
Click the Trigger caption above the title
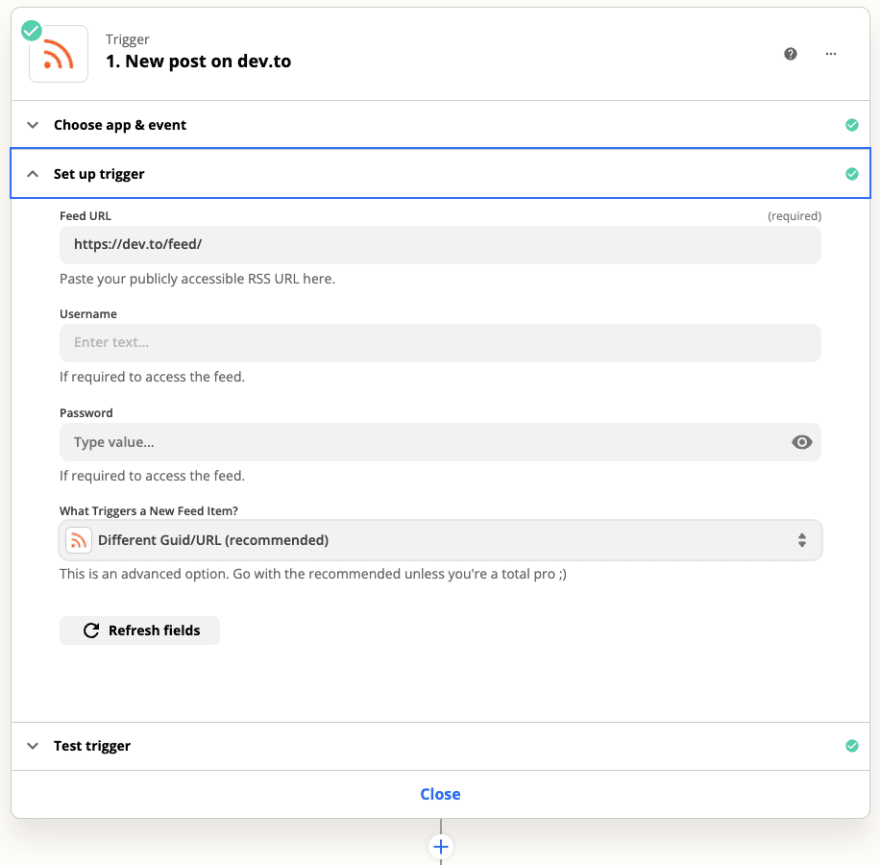[127, 39]
